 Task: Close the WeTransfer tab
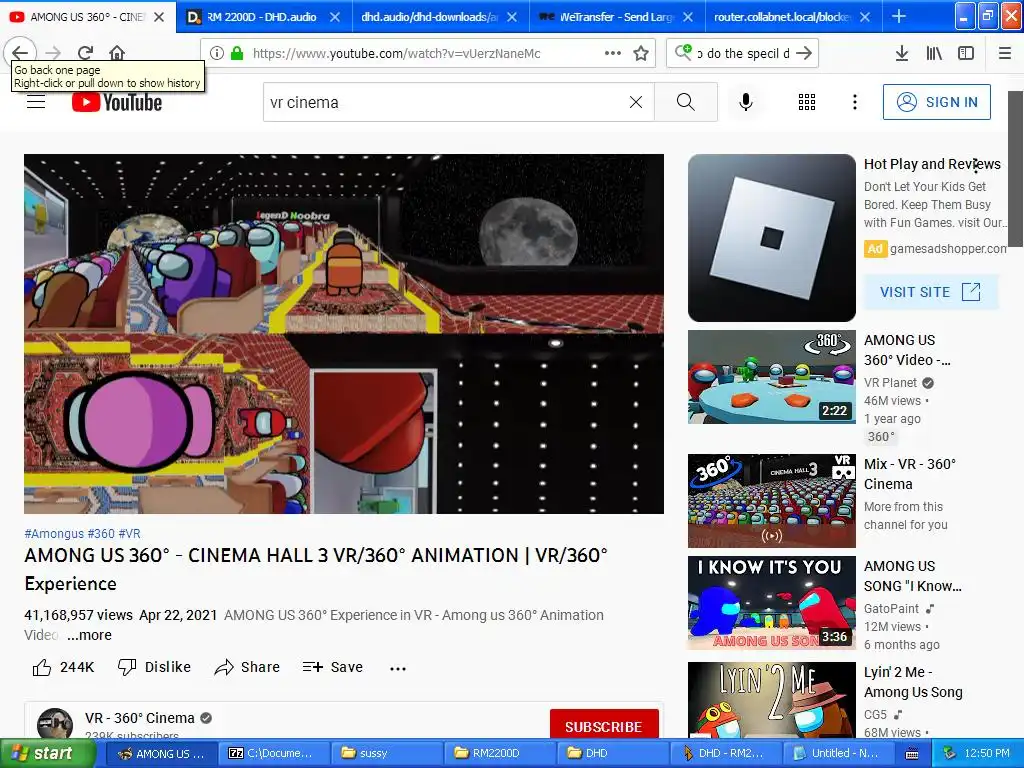(x=688, y=17)
